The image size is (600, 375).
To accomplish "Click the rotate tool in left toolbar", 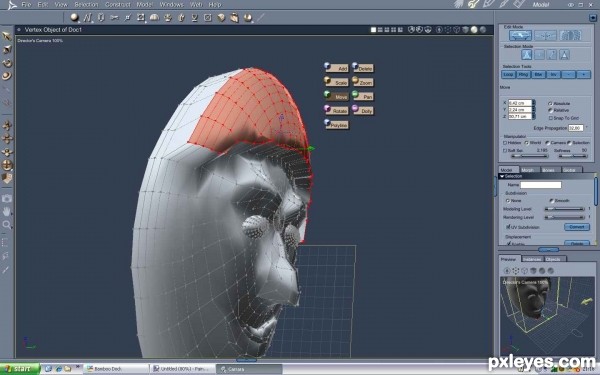I will coord(7,63).
